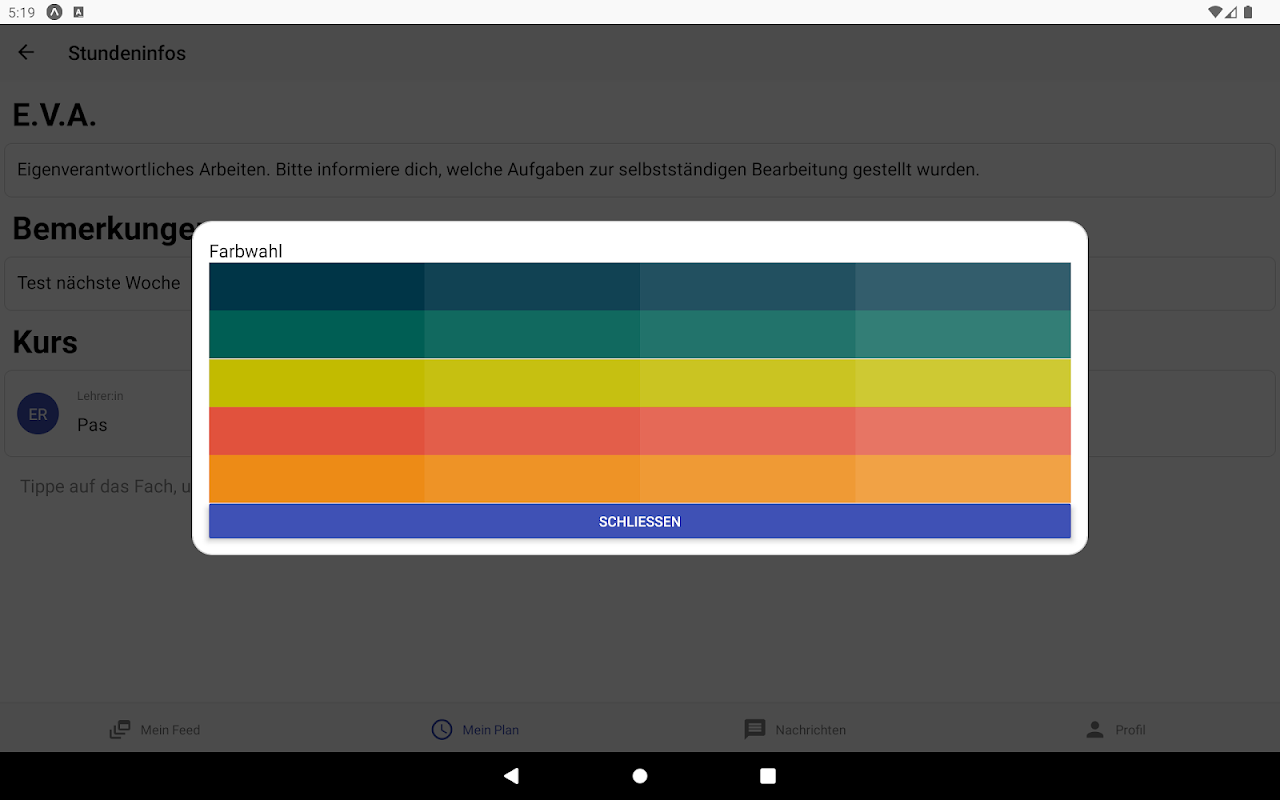Select the second red swatch in the red row
This screenshot has height=800, width=1280.
pos(532,431)
